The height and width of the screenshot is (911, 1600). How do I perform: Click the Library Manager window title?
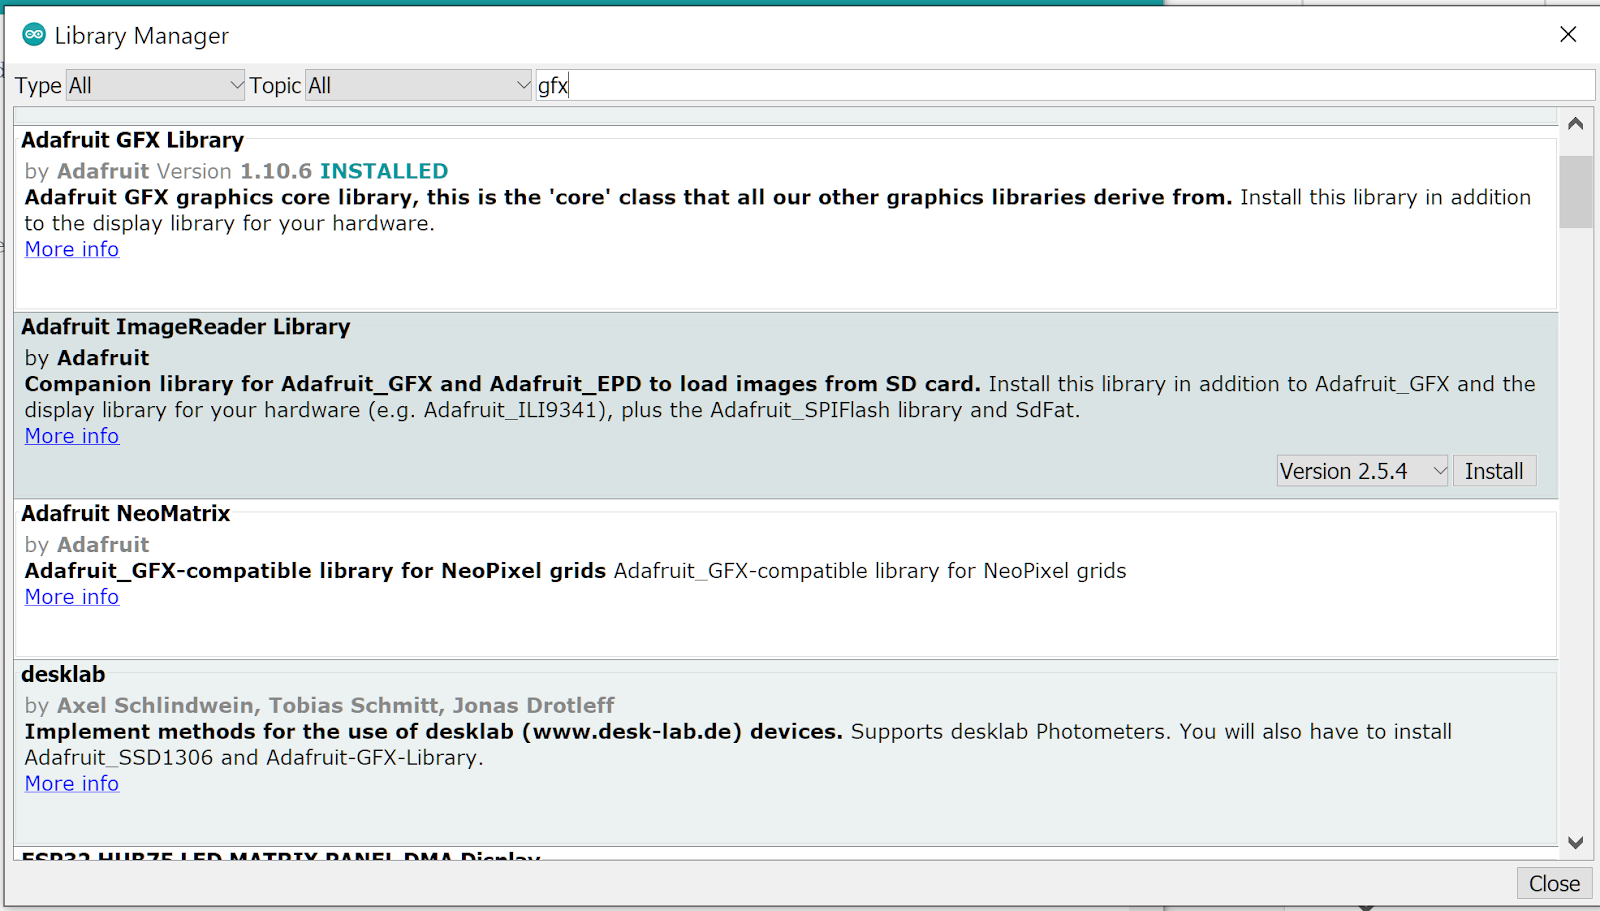142,36
